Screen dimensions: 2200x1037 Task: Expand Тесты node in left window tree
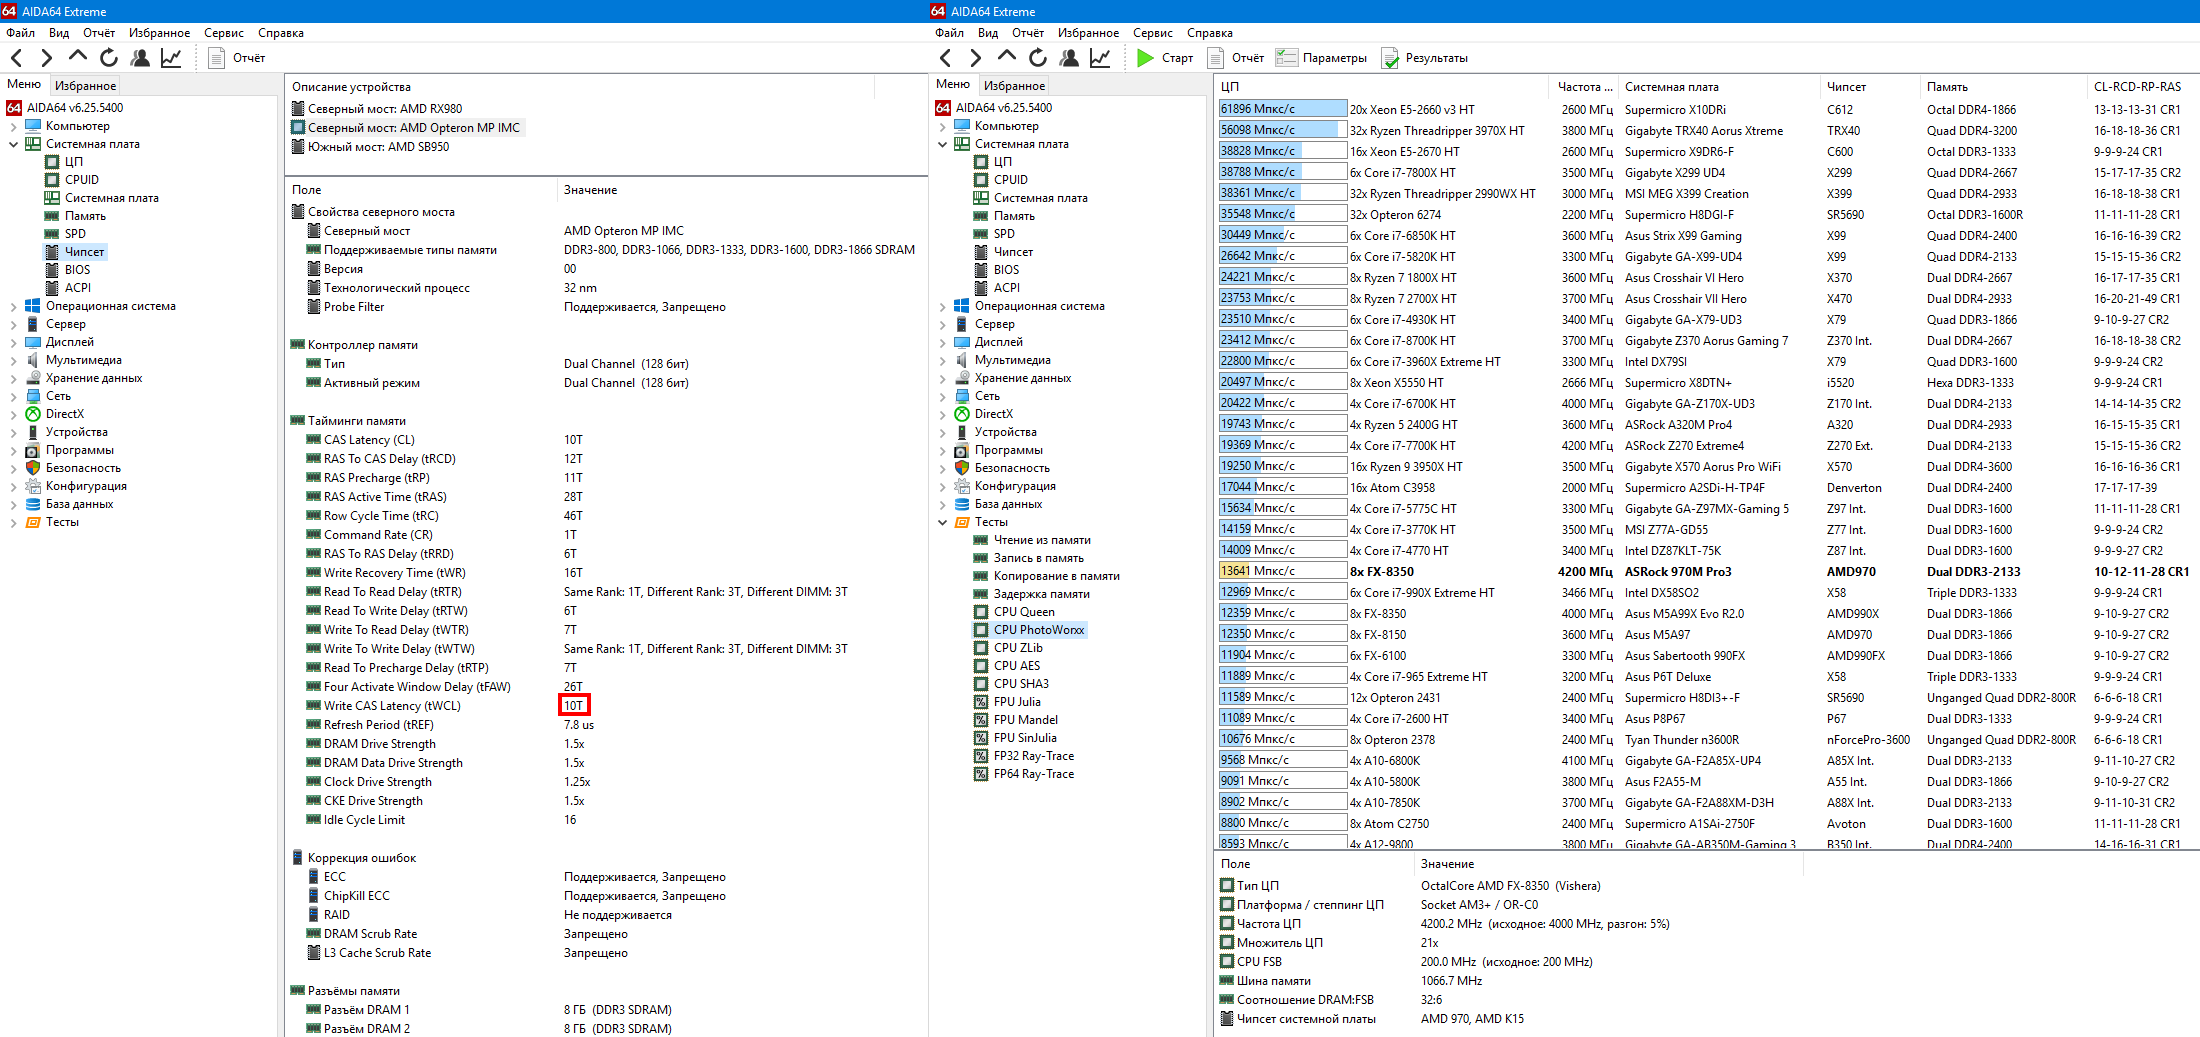click(13, 522)
